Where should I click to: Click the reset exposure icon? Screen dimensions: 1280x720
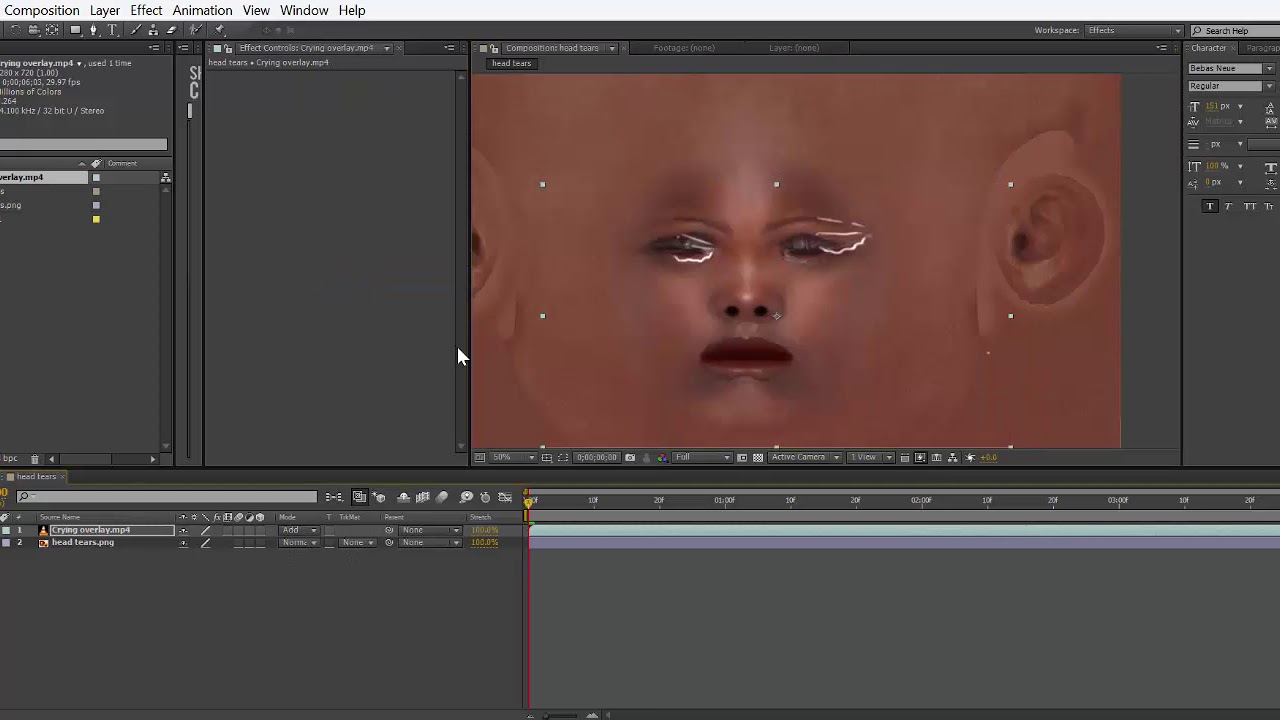(970, 457)
